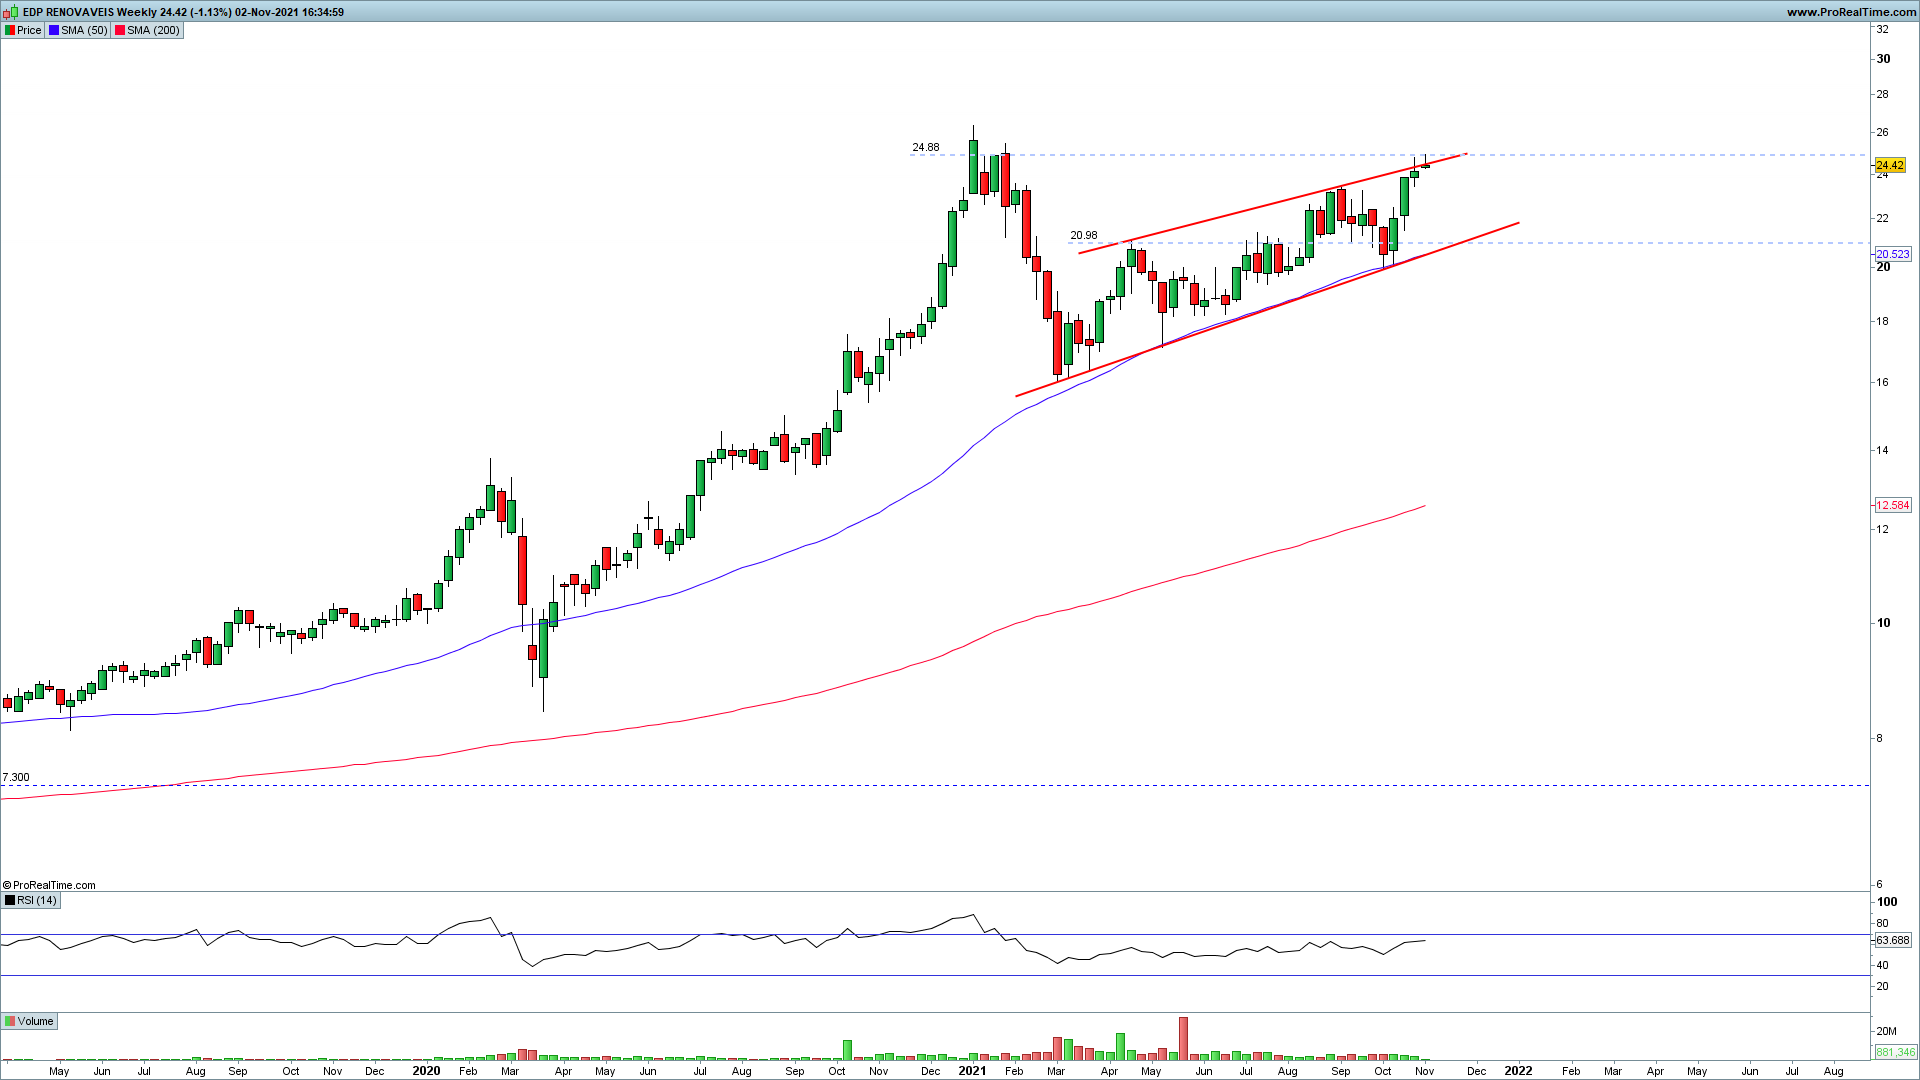Click the 24.88 resistance level label
1920x1080 pixels.
925,147
